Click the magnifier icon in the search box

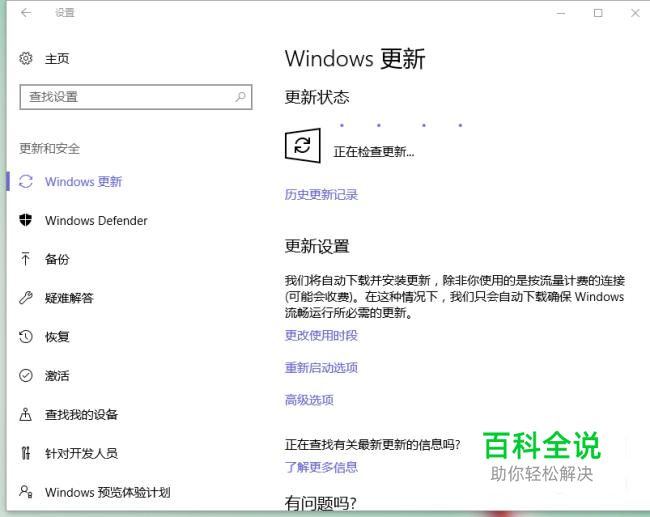point(240,97)
